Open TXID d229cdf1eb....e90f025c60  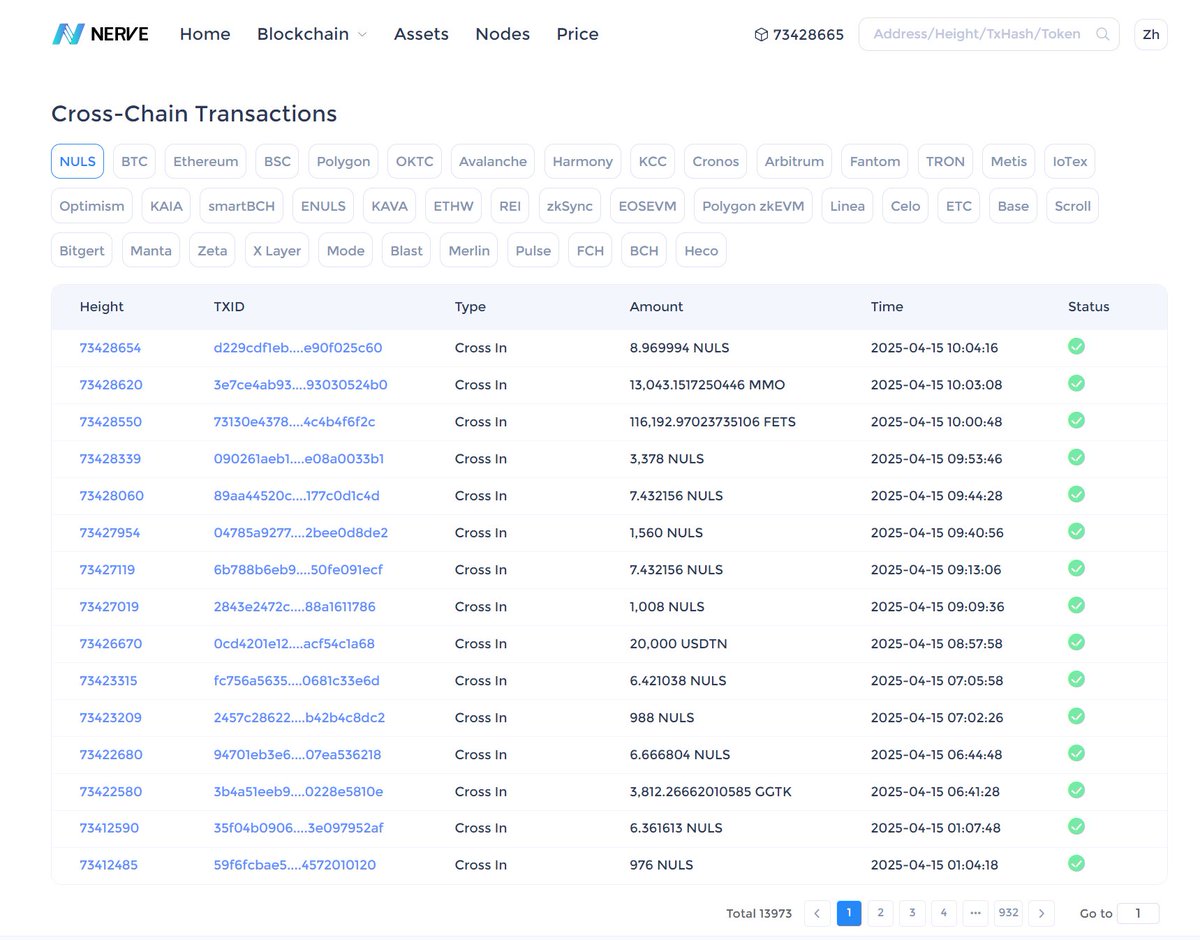(x=298, y=348)
